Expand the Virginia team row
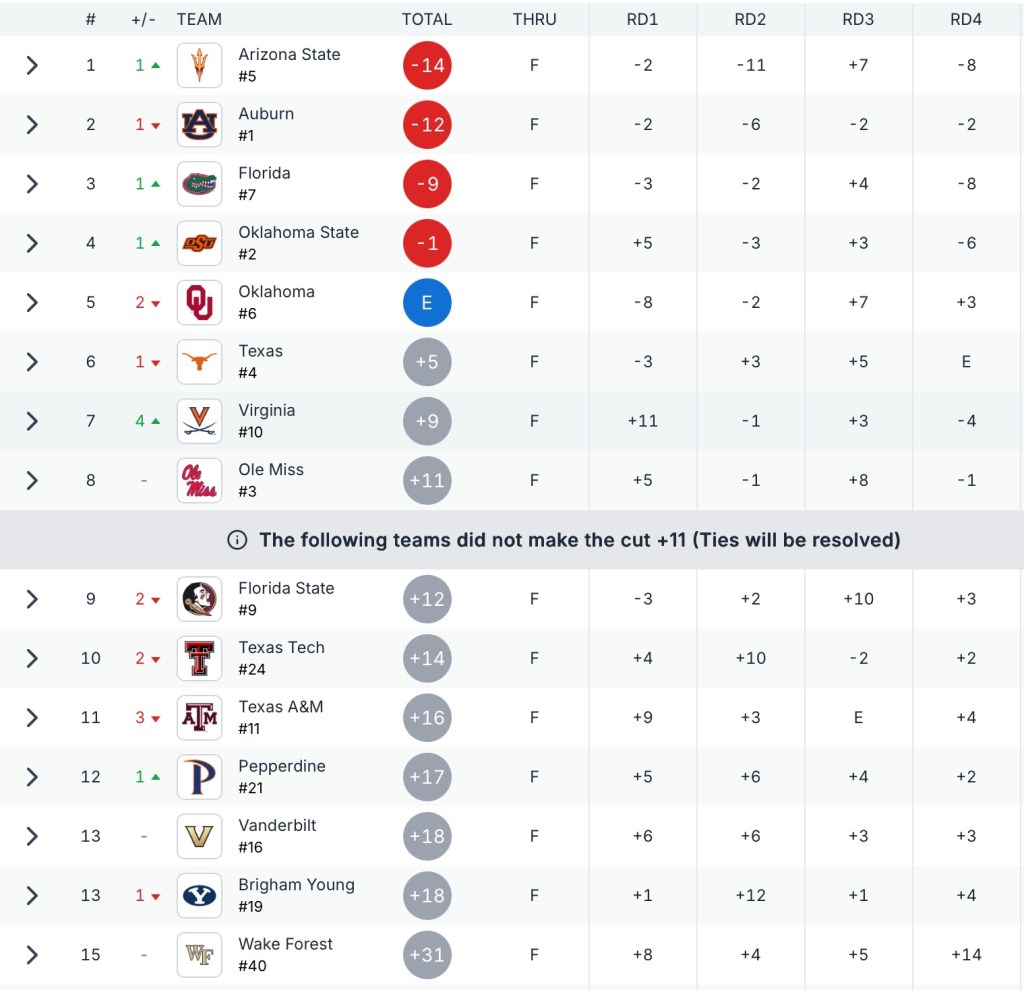Image resolution: width=1024 pixels, height=990 pixels. pyautogui.click(x=32, y=421)
